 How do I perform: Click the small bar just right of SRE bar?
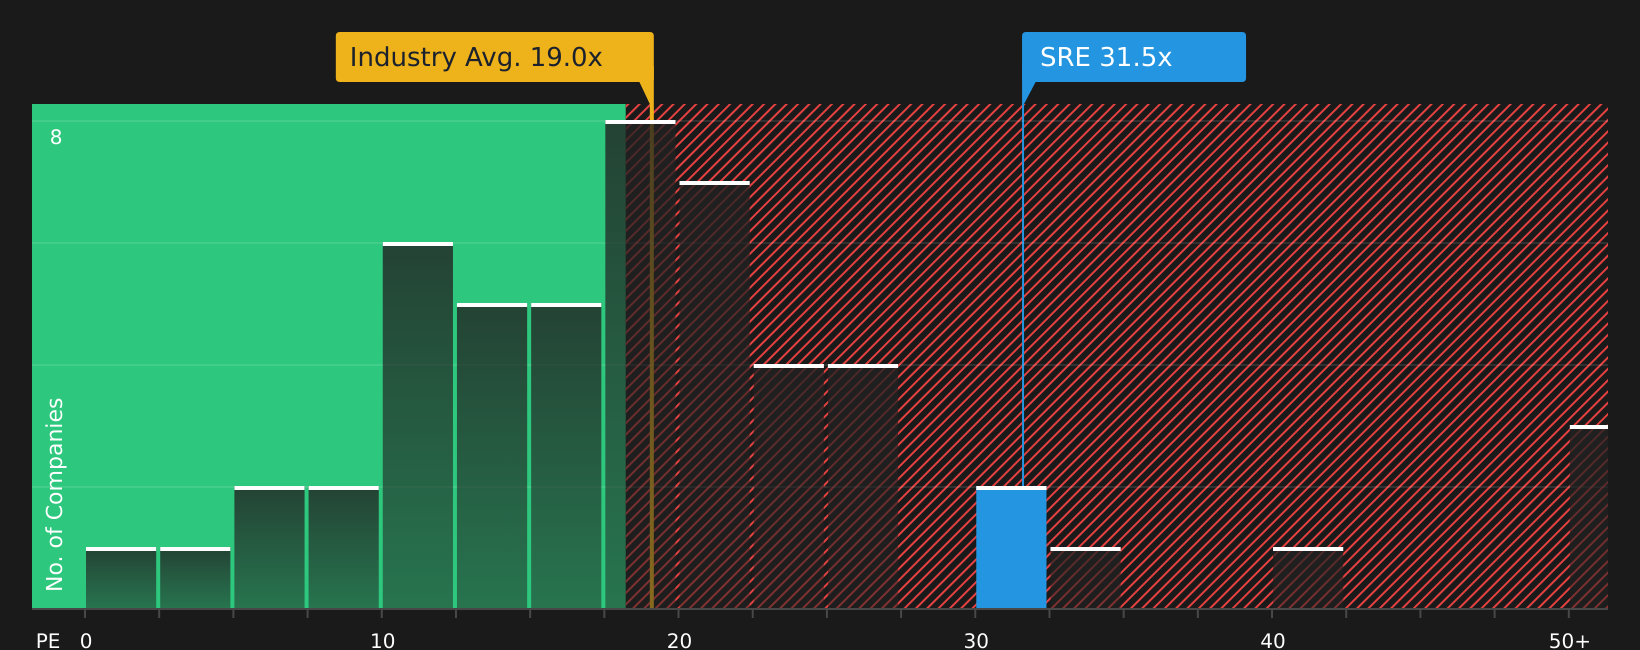click(x=1085, y=579)
